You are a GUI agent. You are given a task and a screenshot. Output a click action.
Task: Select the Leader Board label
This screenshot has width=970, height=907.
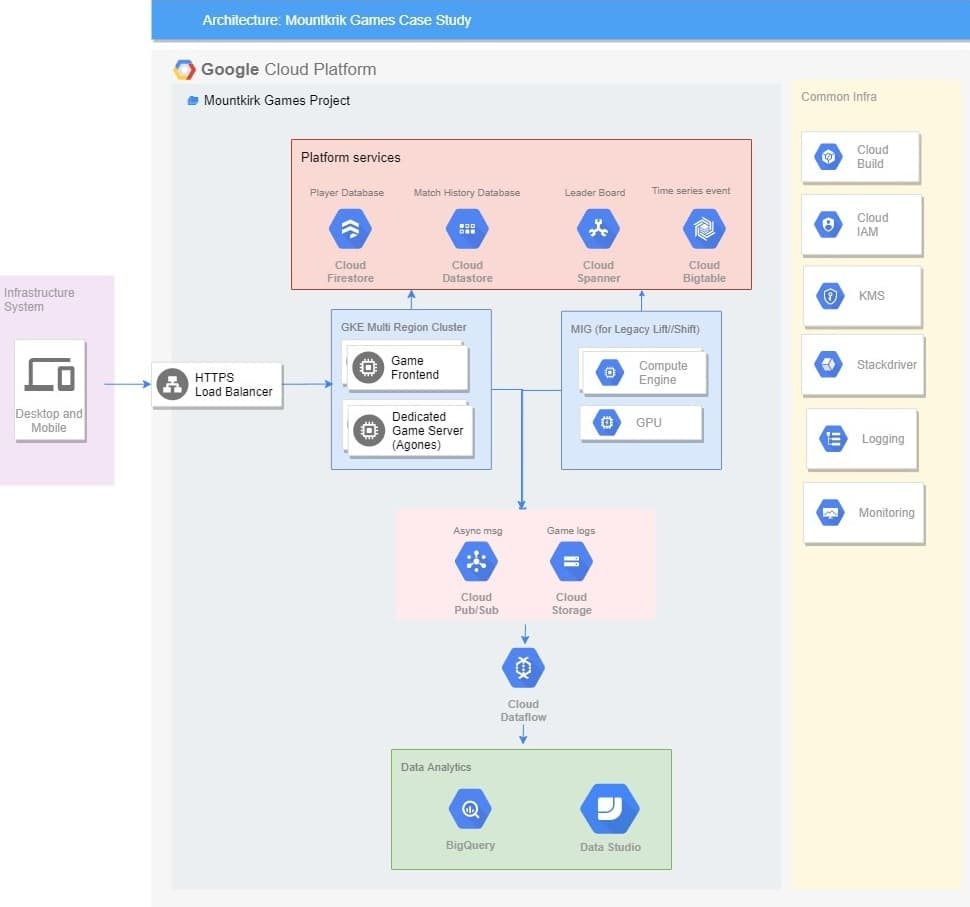(x=595, y=192)
